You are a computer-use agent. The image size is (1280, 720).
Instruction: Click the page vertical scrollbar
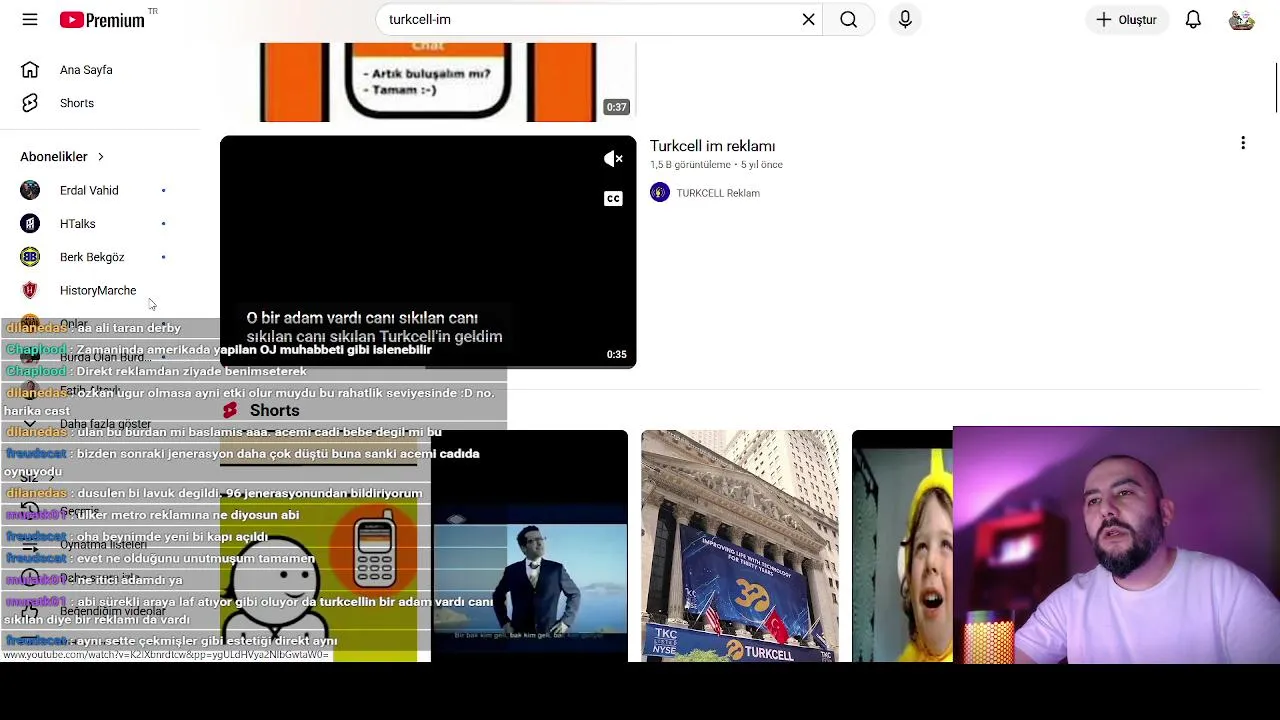[1276, 89]
